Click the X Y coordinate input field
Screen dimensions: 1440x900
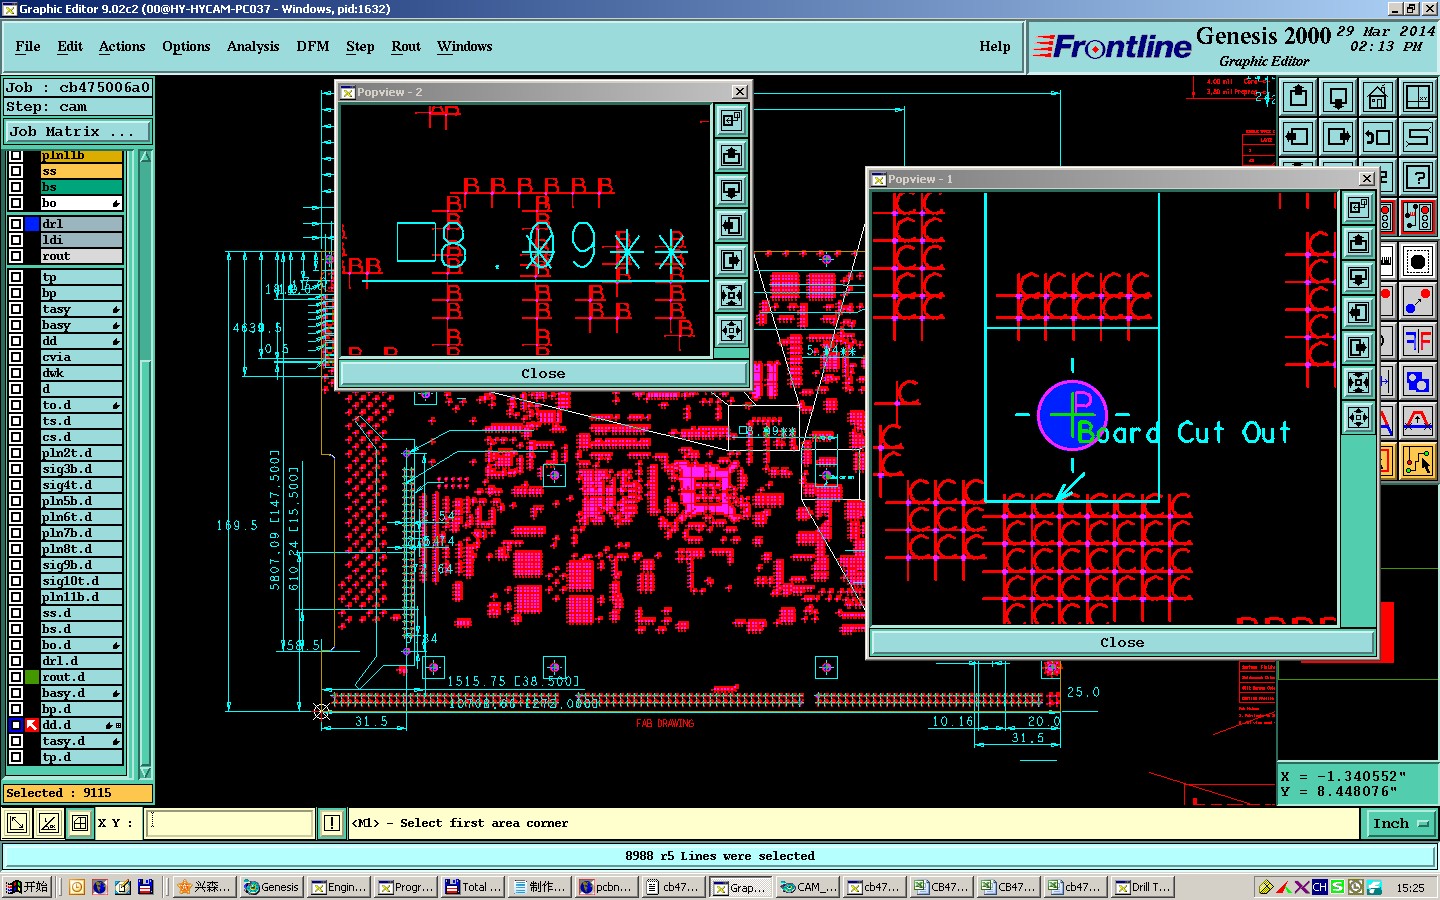231,824
